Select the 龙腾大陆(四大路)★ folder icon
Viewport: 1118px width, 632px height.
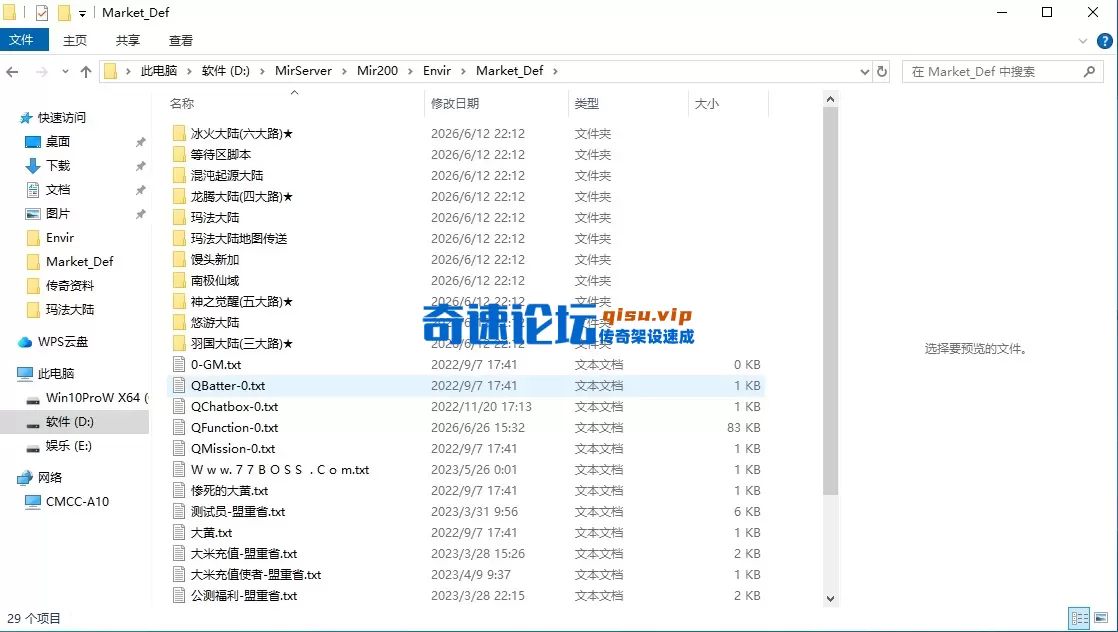tap(179, 196)
